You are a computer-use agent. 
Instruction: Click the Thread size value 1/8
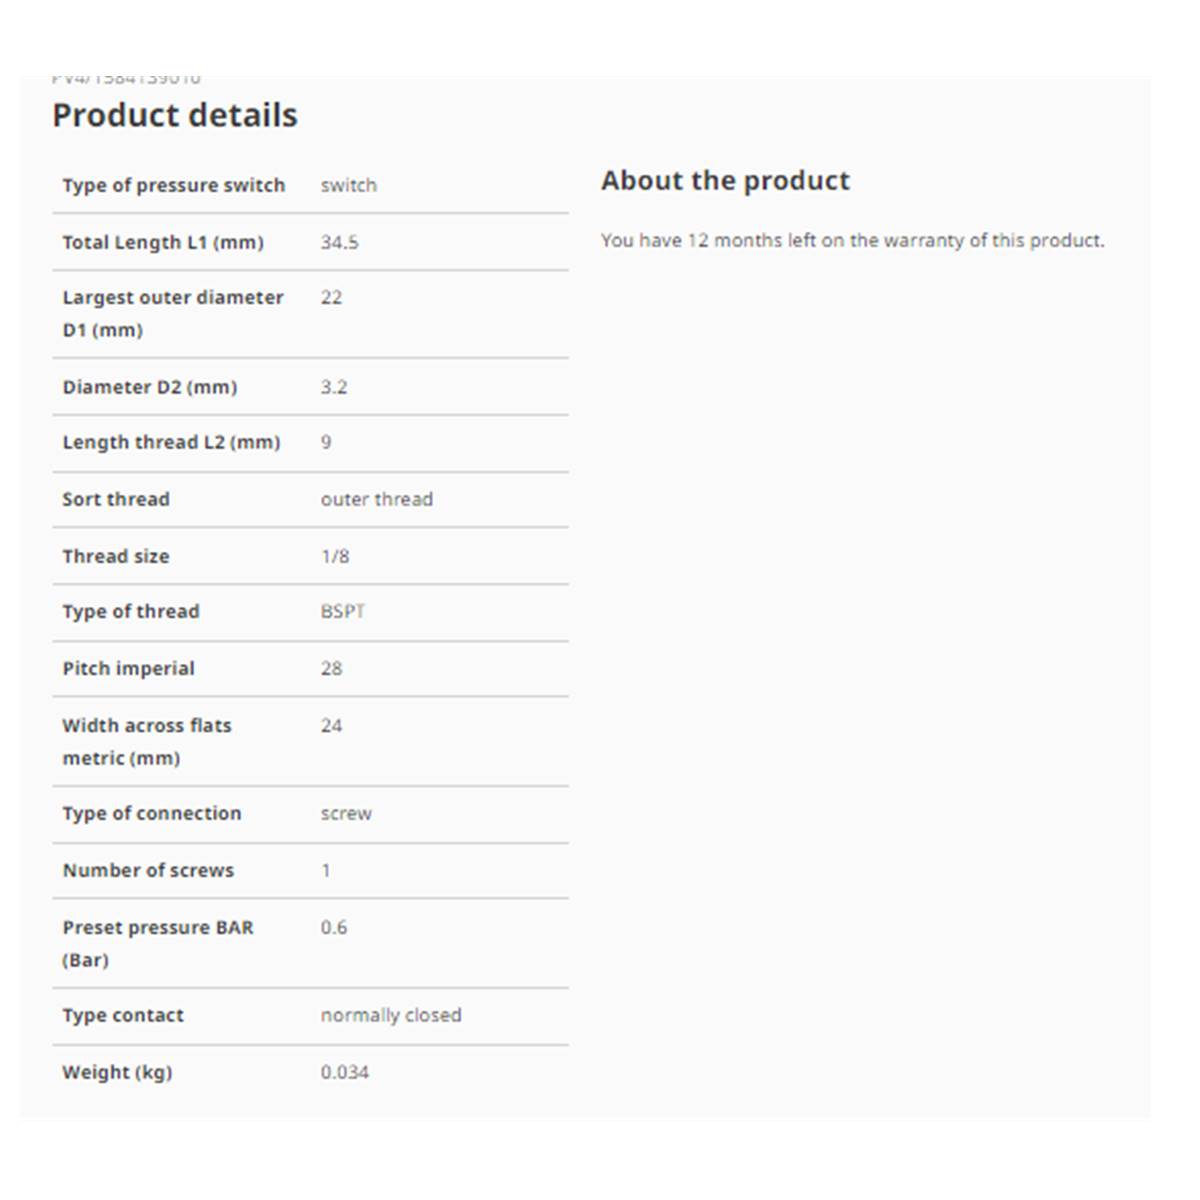pos(335,557)
